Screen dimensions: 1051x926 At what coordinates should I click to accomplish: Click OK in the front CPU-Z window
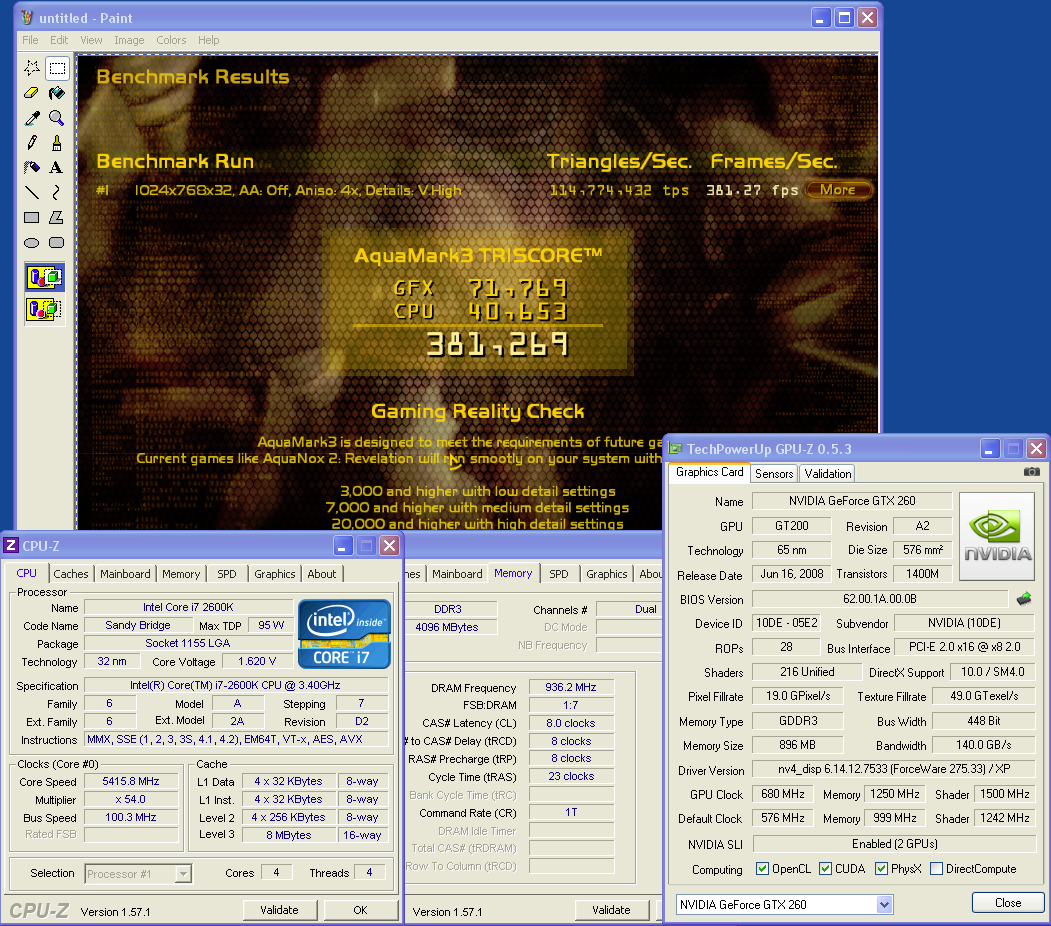pyautogui.click(x=361, y=910)
